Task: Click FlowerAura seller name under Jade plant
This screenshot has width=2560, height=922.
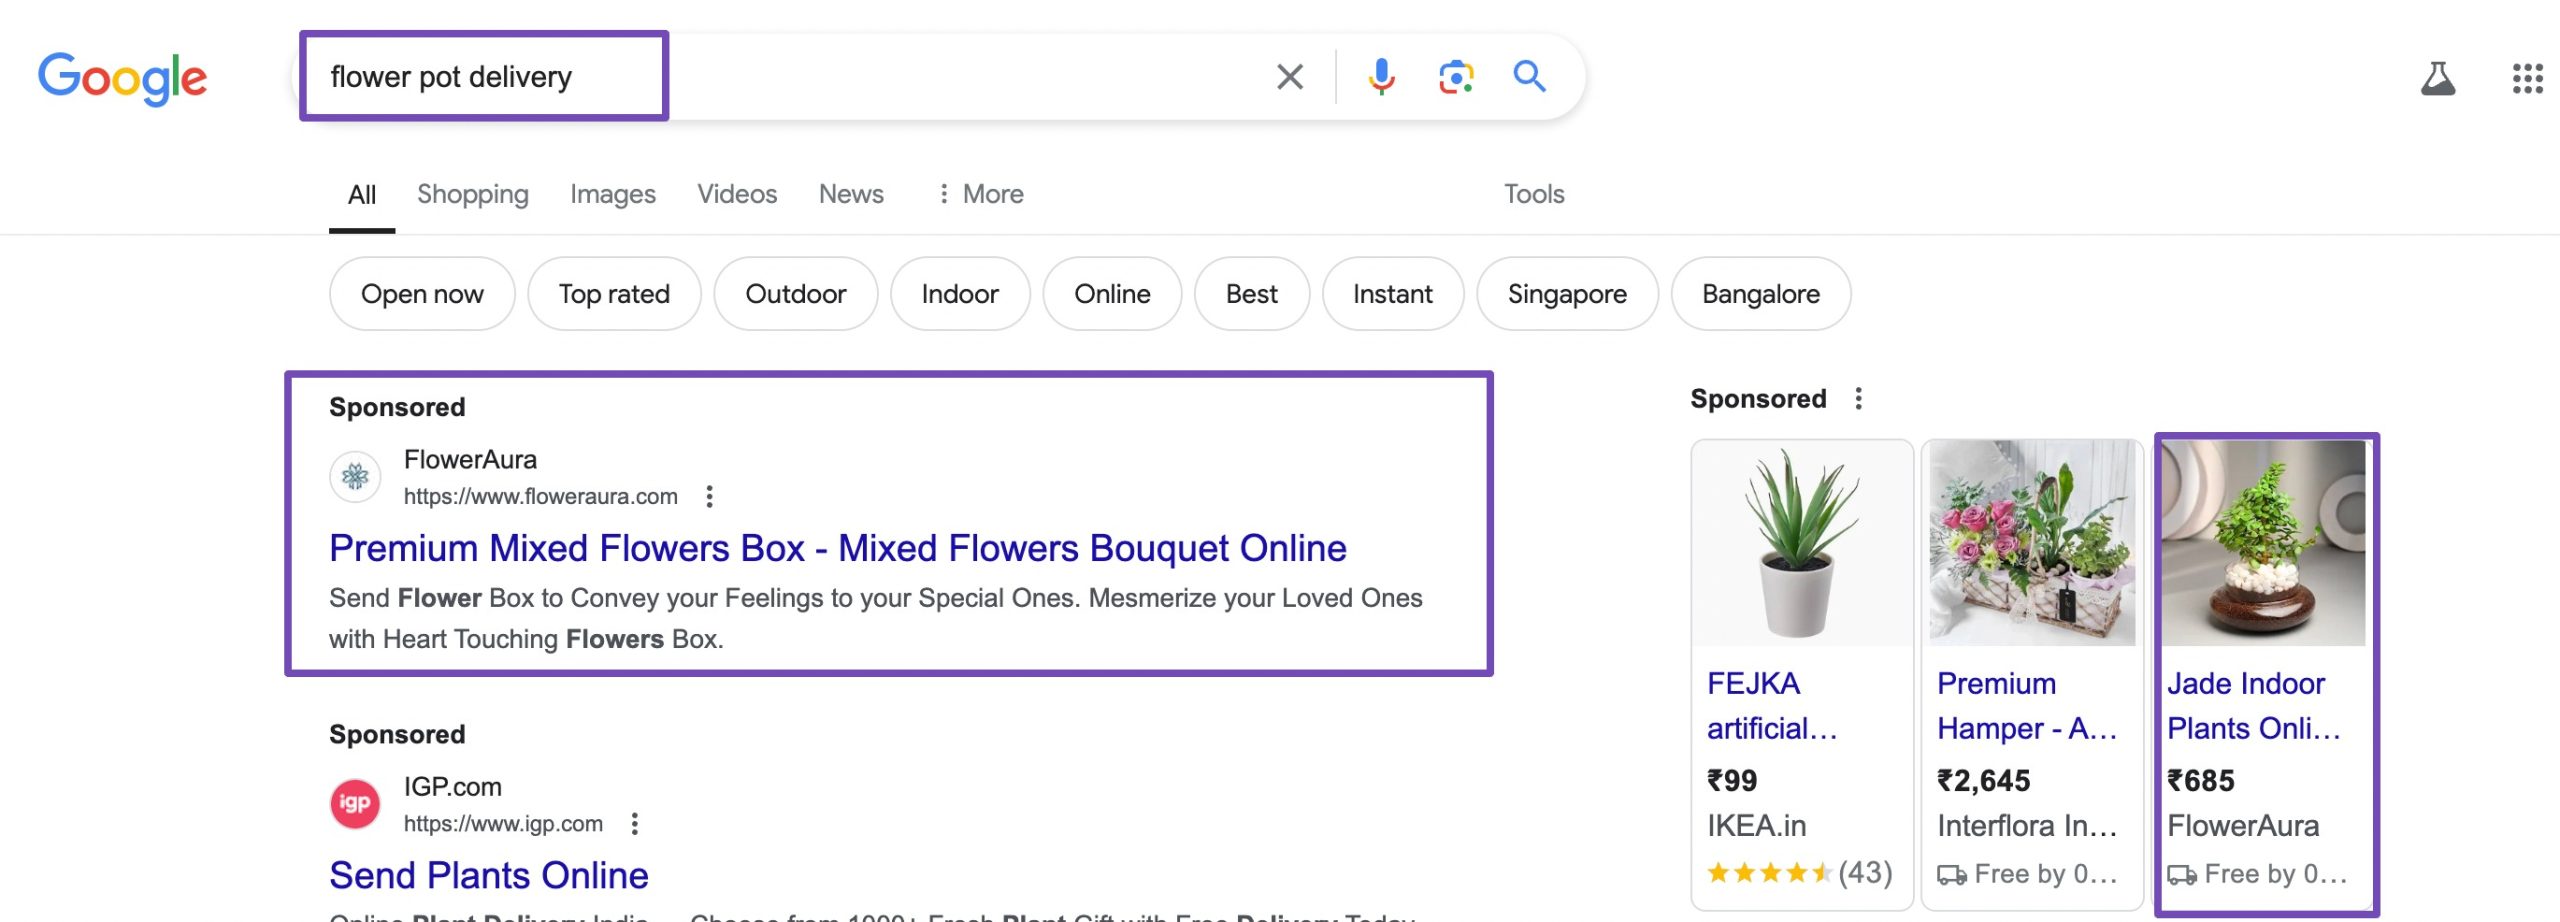Action: click(2243, 826)
